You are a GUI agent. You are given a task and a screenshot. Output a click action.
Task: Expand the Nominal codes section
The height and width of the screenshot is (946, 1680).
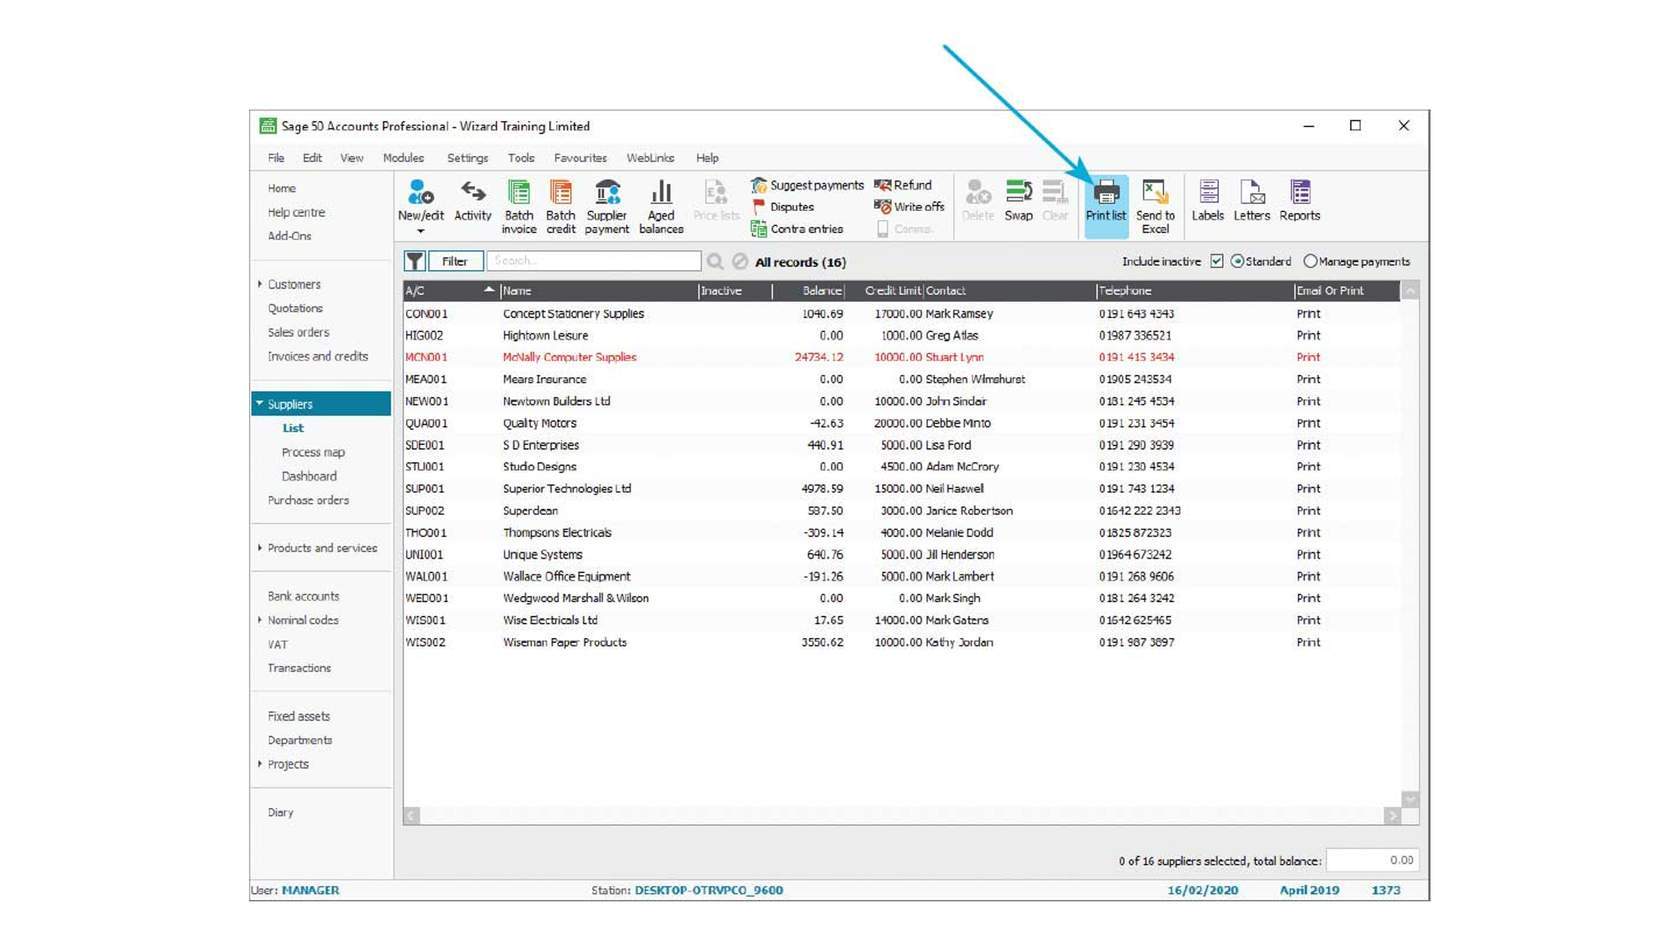(260, 620)
